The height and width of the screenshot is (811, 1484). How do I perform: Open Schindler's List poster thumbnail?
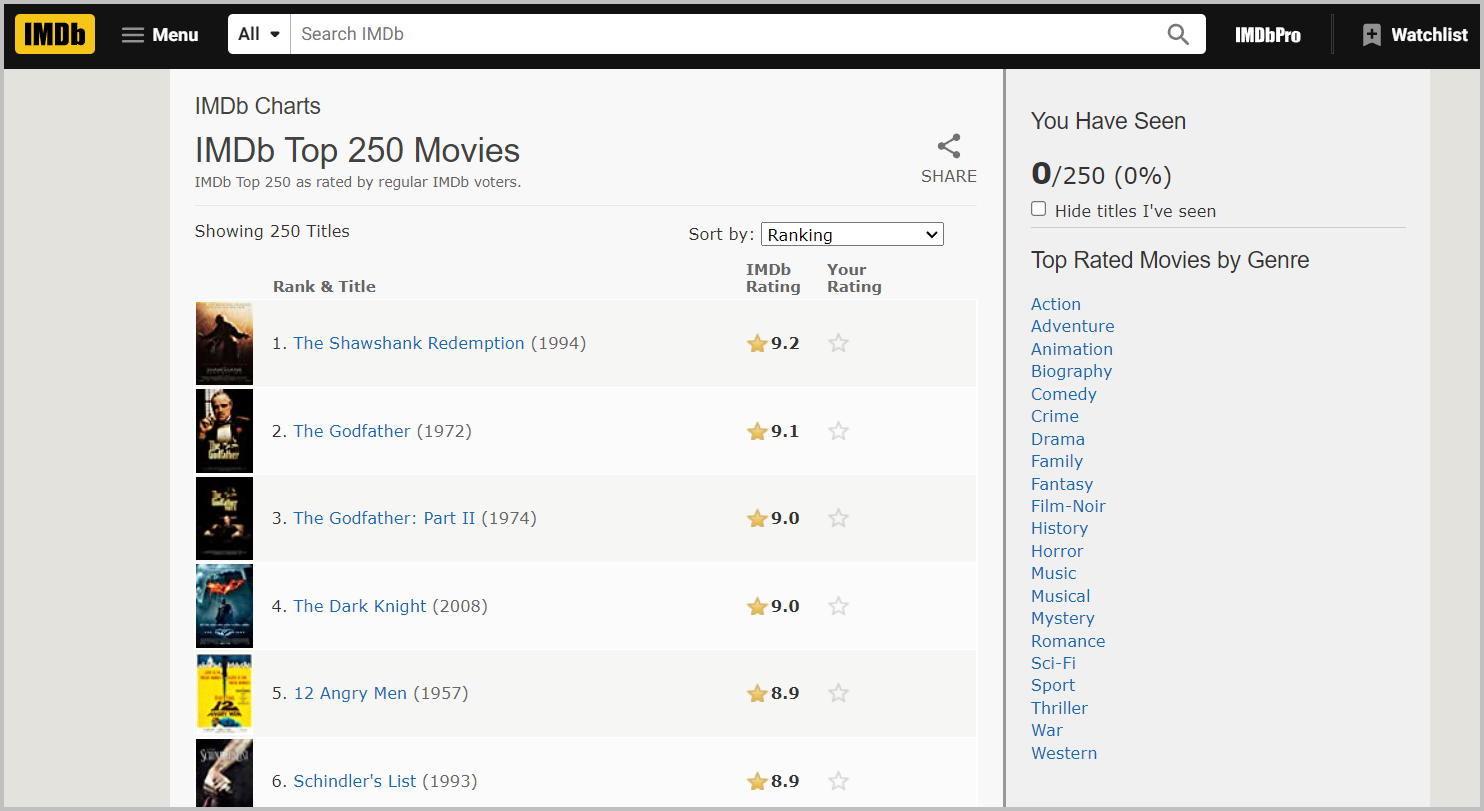pyautogui.click(x=224, y=773)
